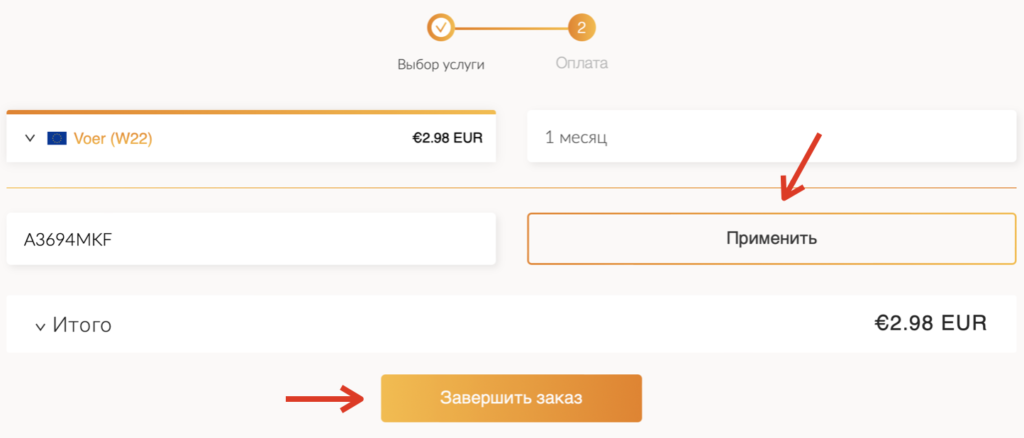Image resolution: width=1024 pixels, height=438 pixels.
Task: Finish order with Завершить заказ button
Action: (x=511, y=398)
